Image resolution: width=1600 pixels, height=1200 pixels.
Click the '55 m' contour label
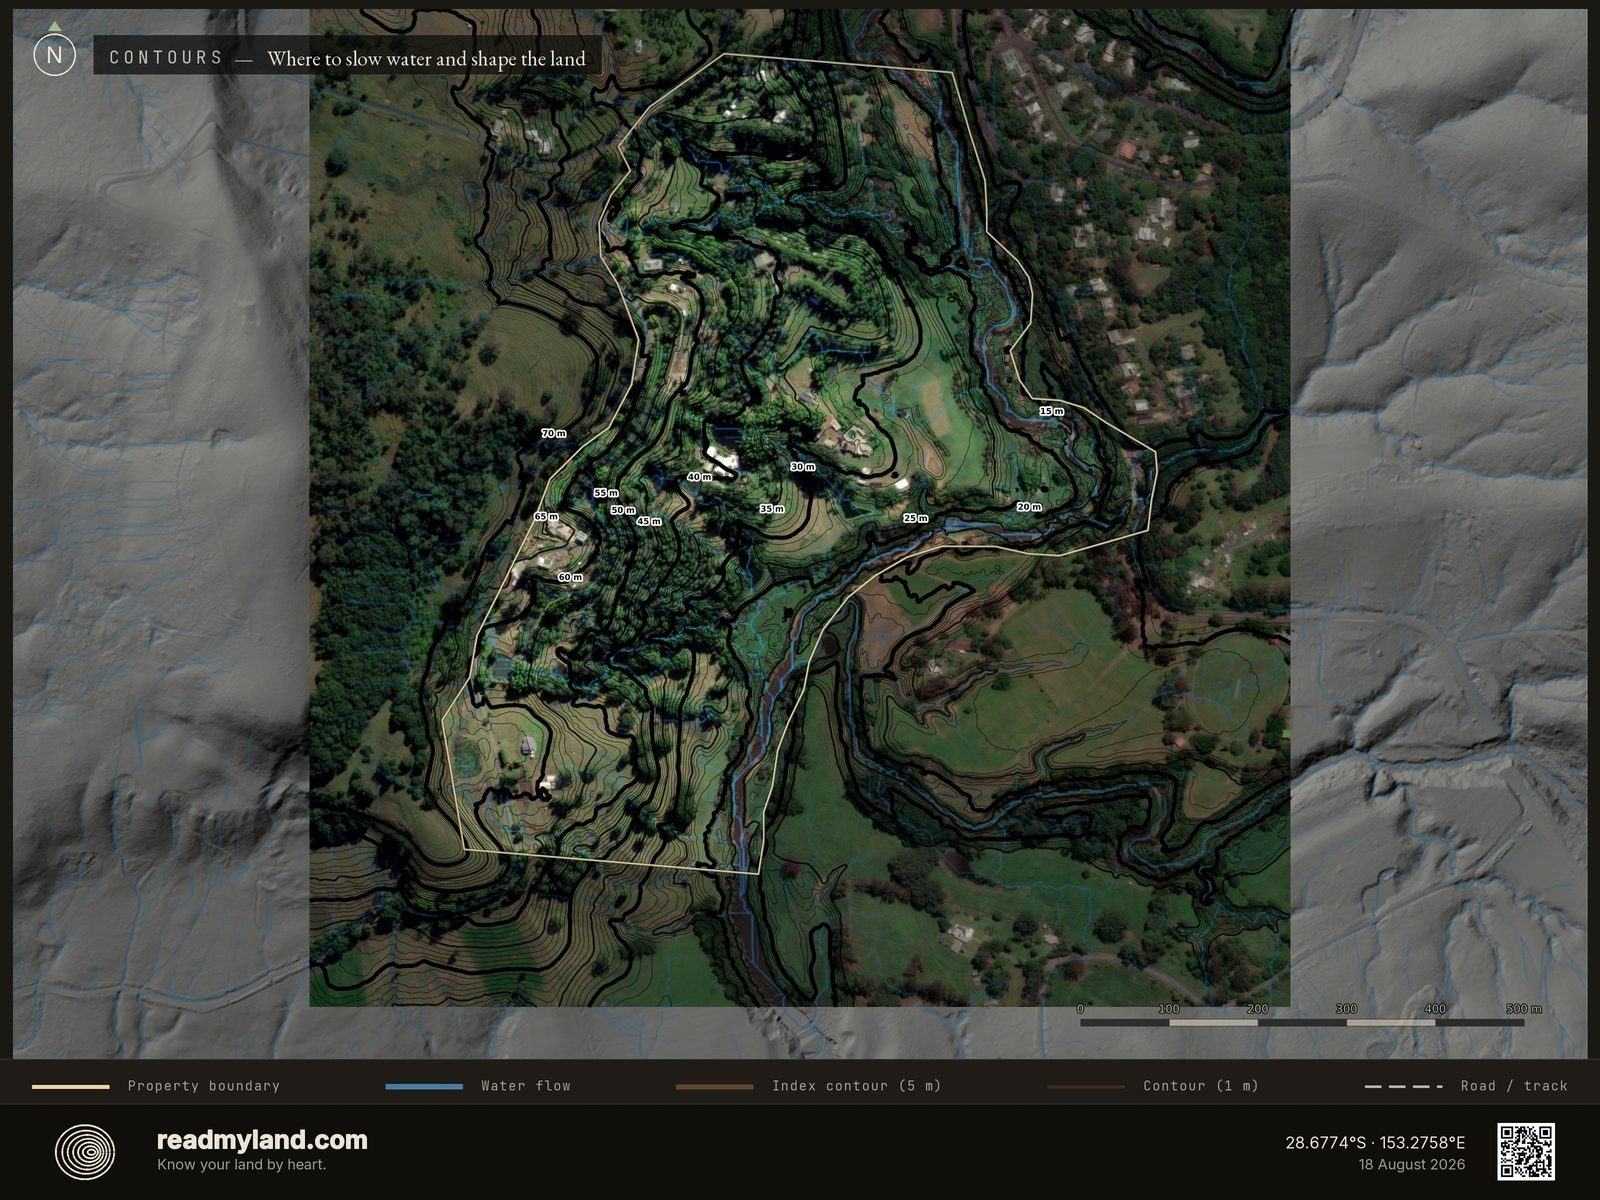pyautogui.click(x=606, y=493)
